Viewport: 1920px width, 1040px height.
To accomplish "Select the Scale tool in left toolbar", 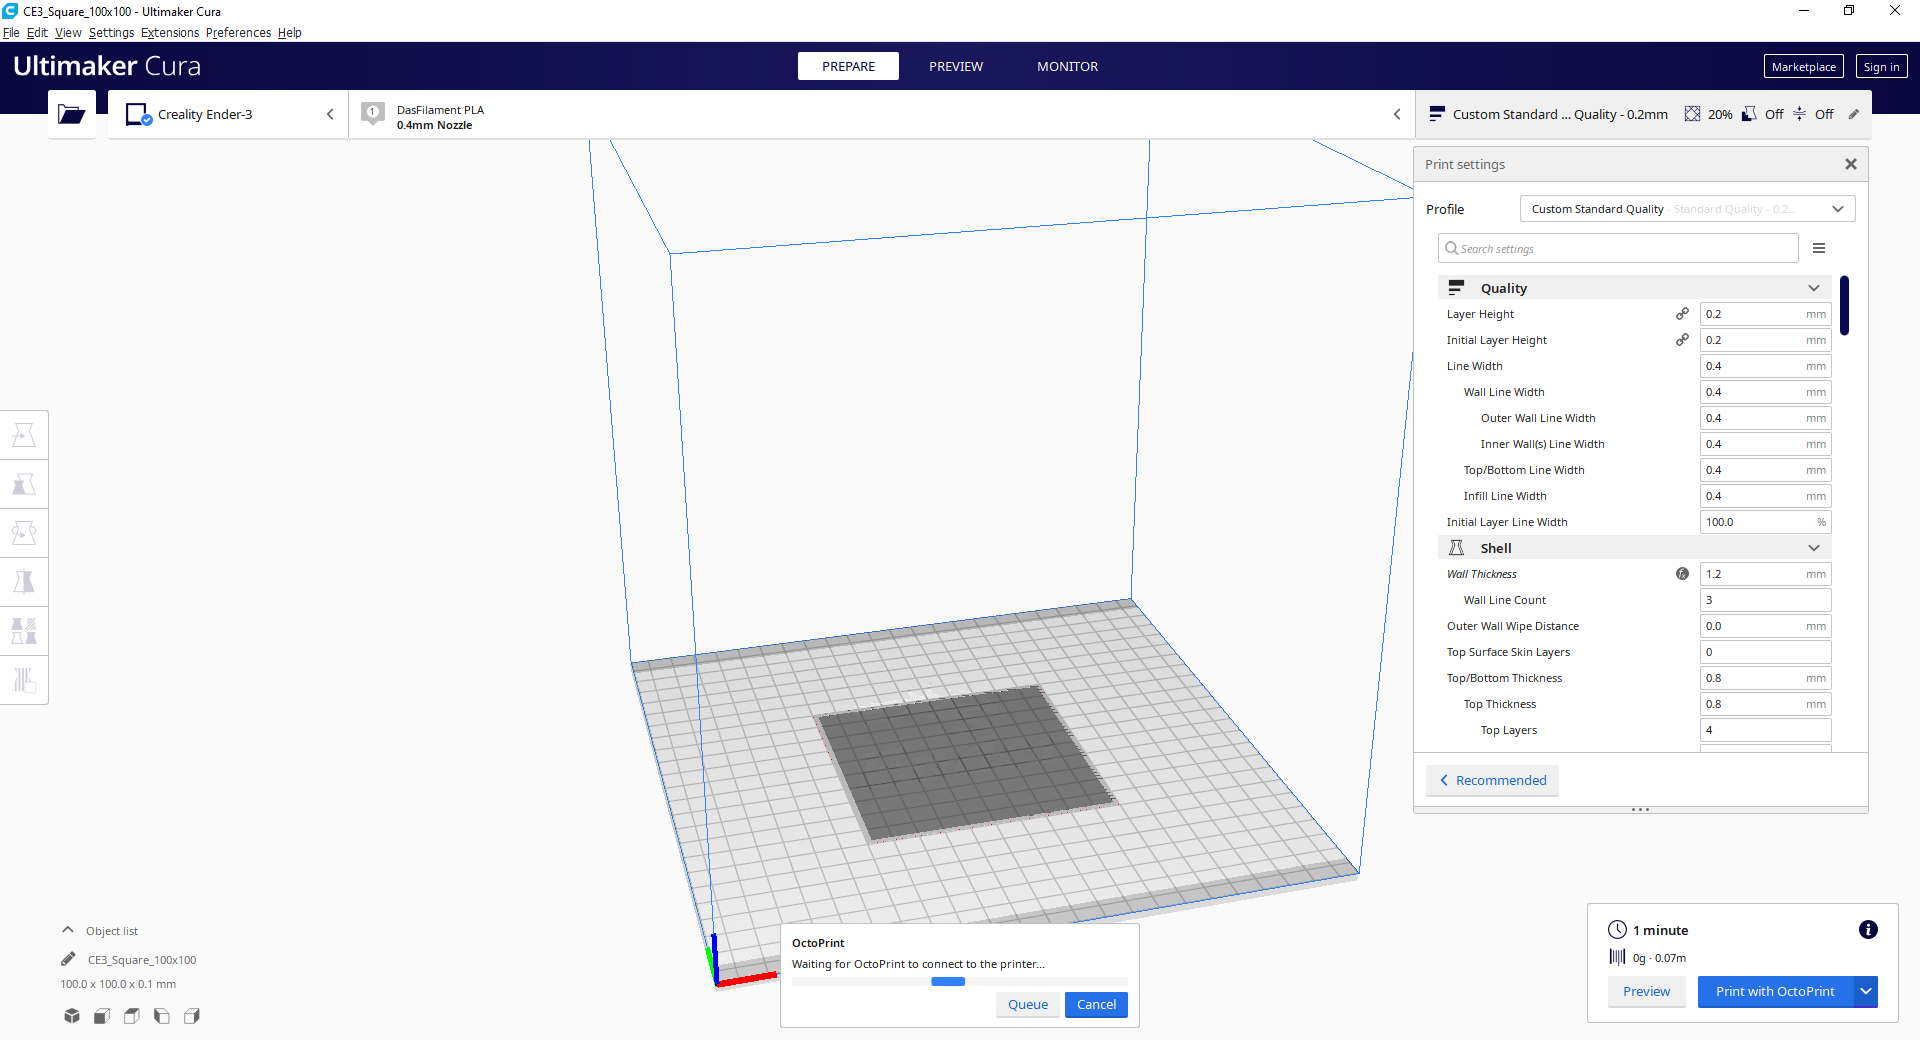I will (x=24, y=484).
